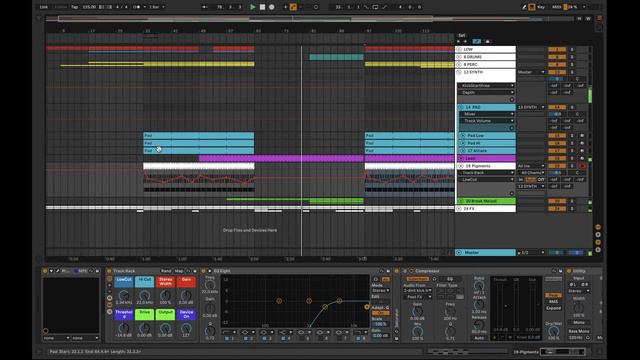The width and height of the screenshot is (640, 360).
Task: Toggle the EQ Eight device activator
Action: pyautogui.click(x=203, y=271)
